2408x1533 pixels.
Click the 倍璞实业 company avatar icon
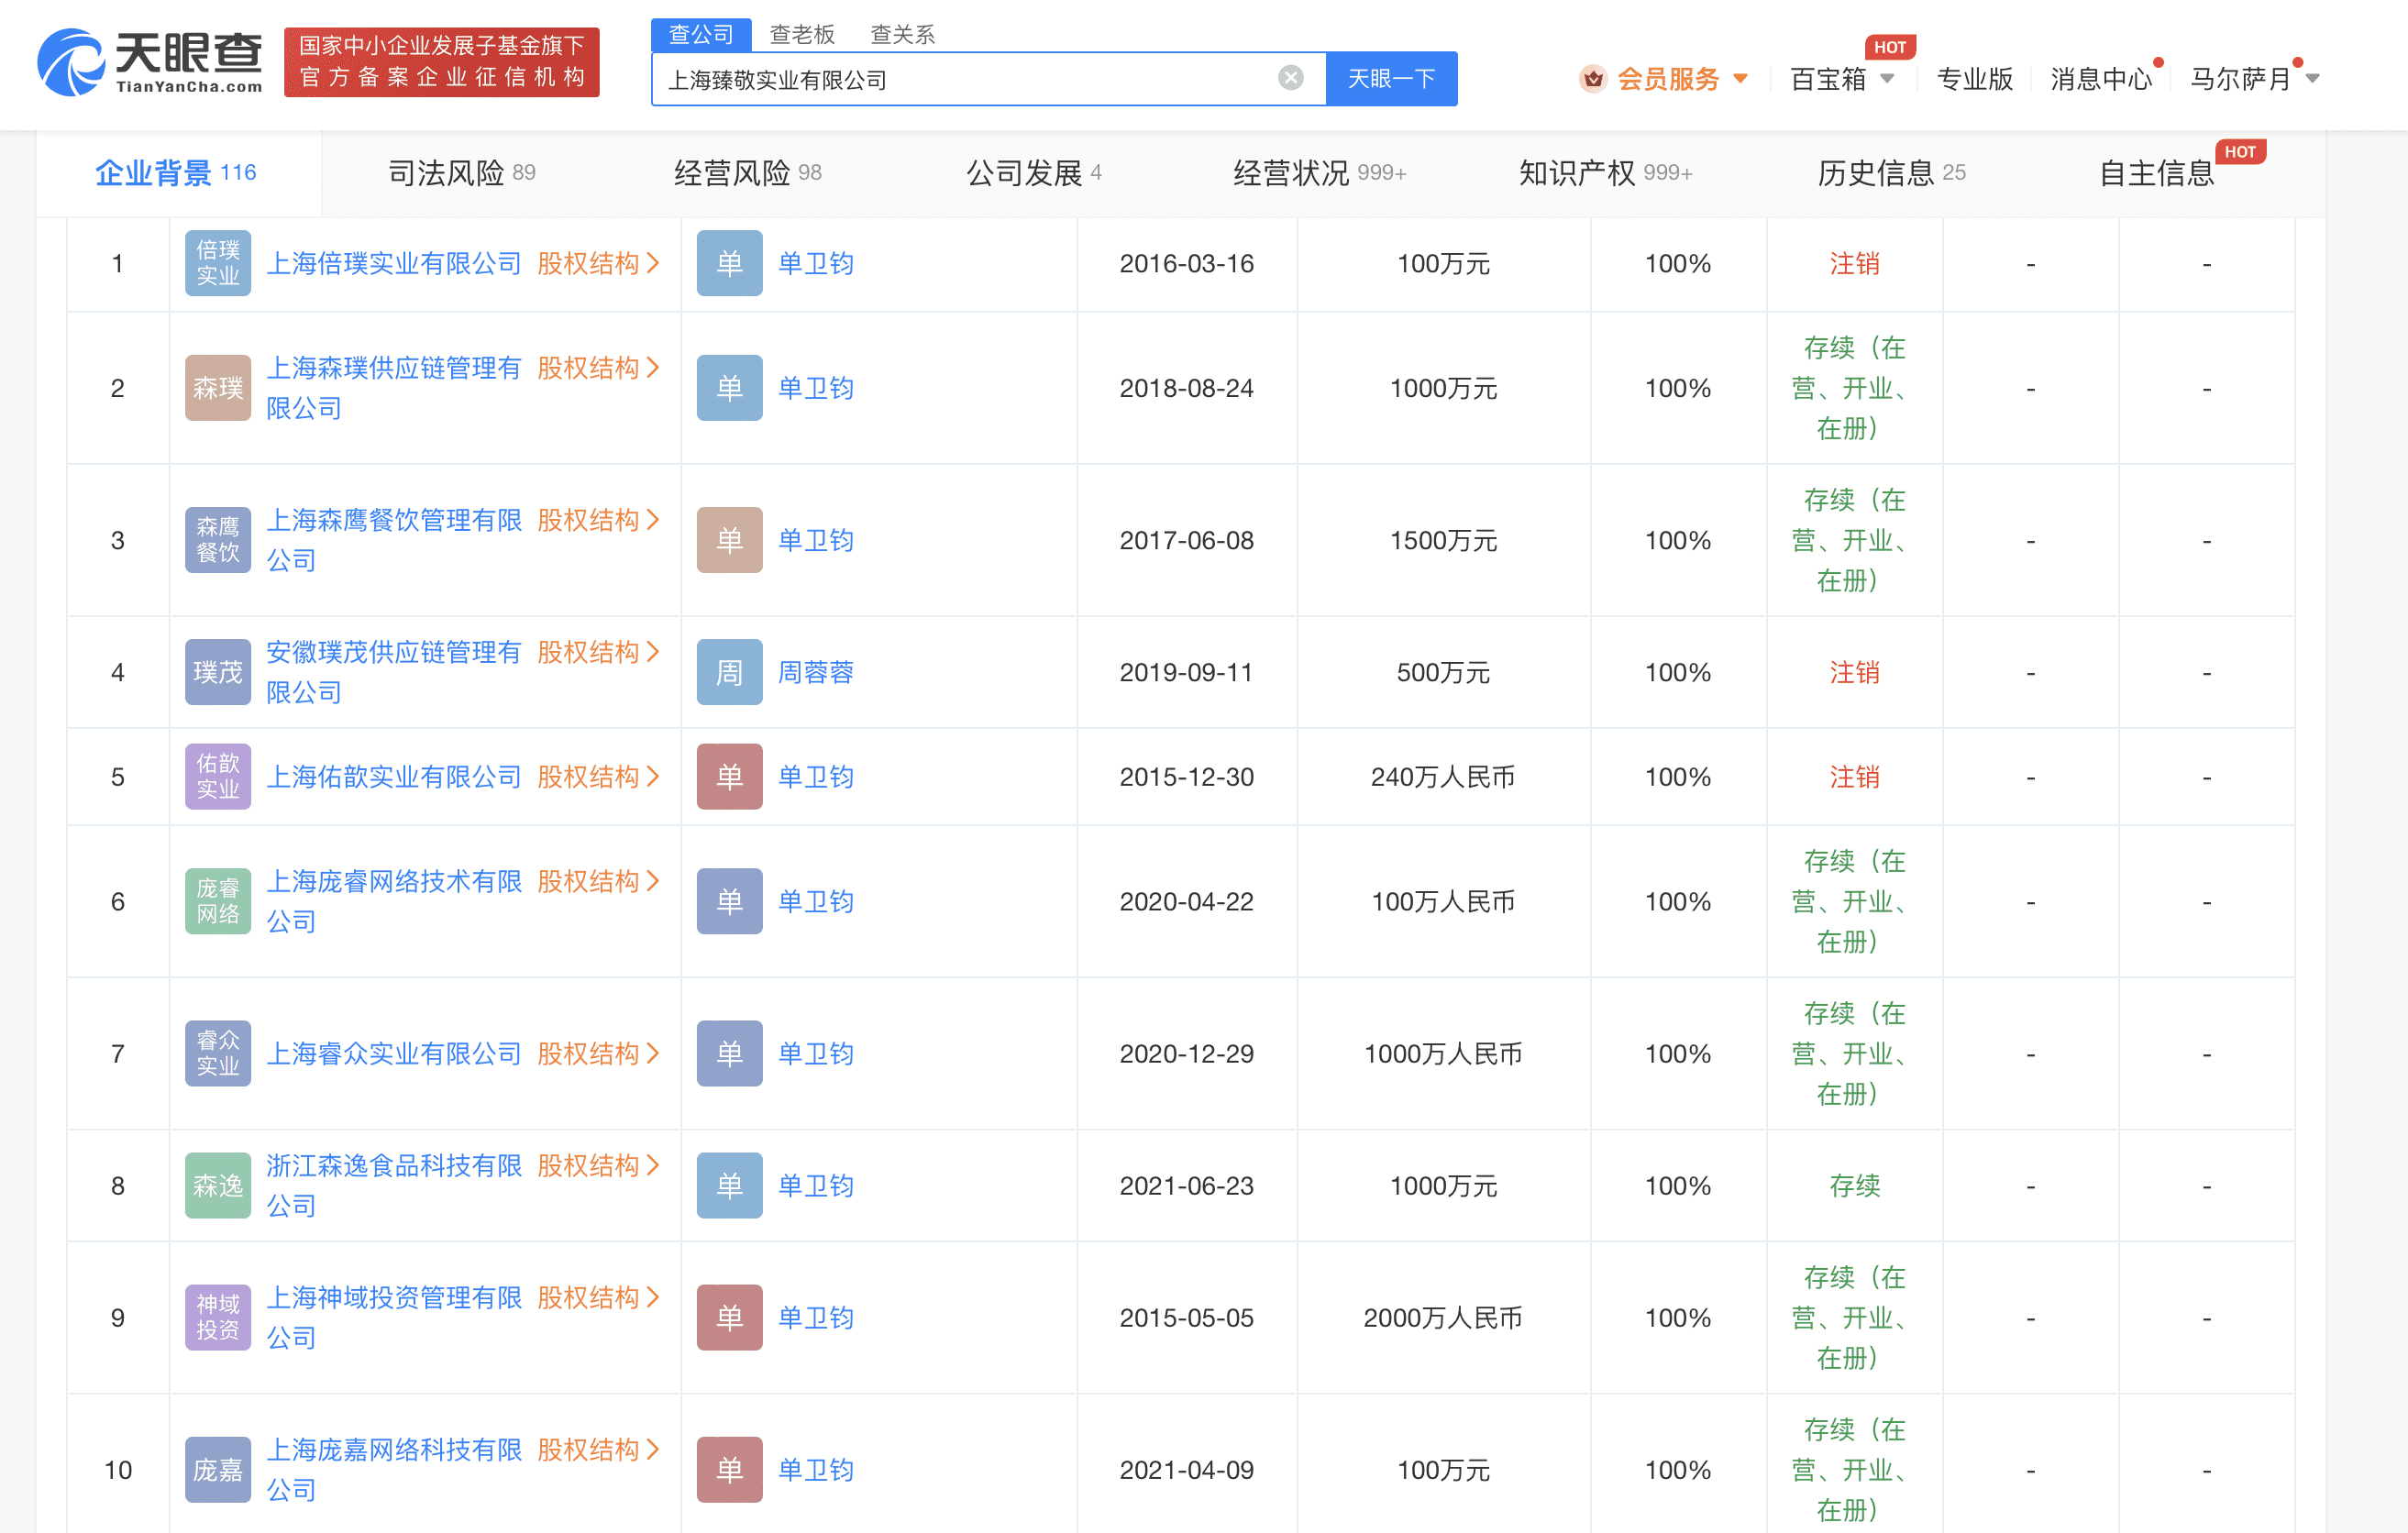(217, 263)
